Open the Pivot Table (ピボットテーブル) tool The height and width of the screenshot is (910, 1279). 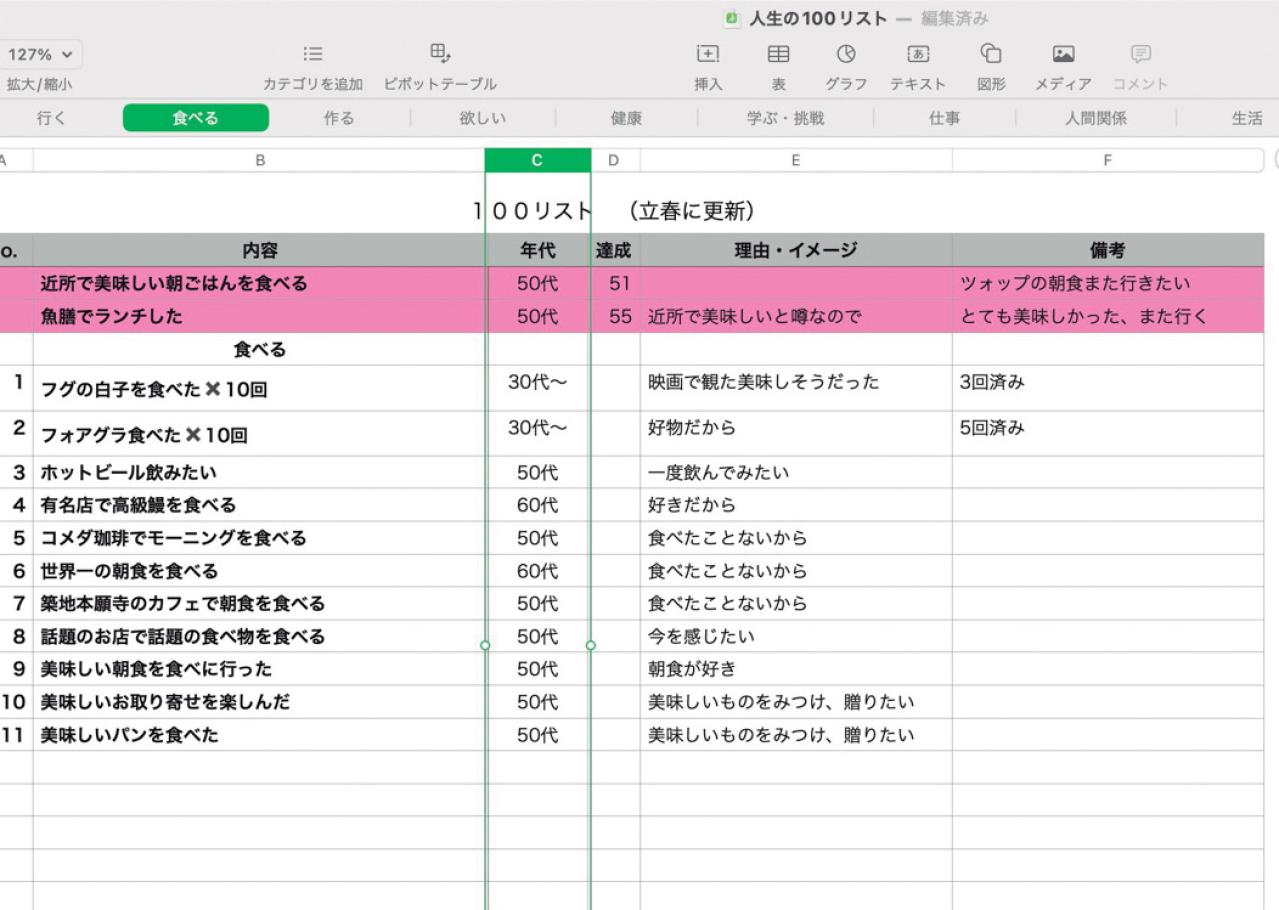tap(440, 54)
